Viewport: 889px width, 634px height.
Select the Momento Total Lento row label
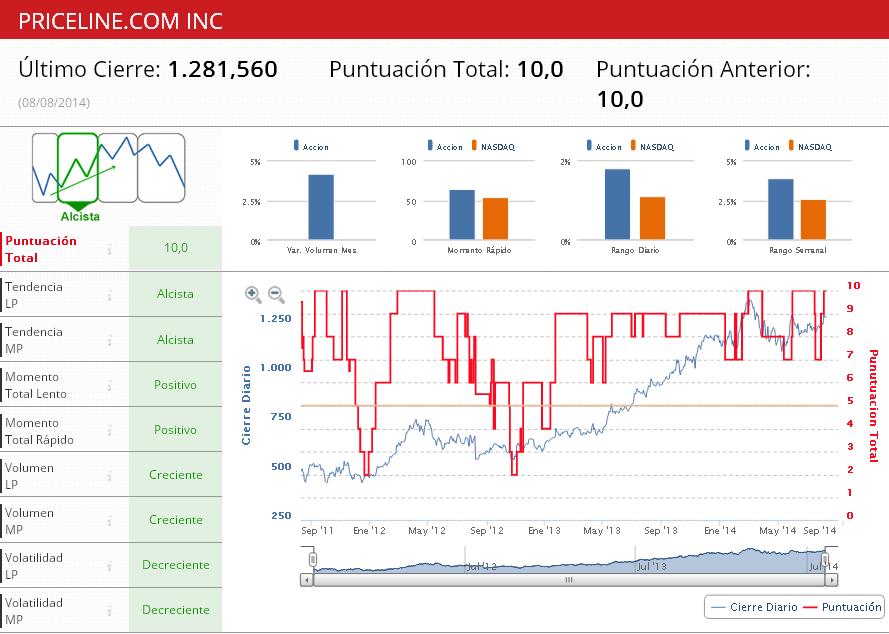[36, 385]
